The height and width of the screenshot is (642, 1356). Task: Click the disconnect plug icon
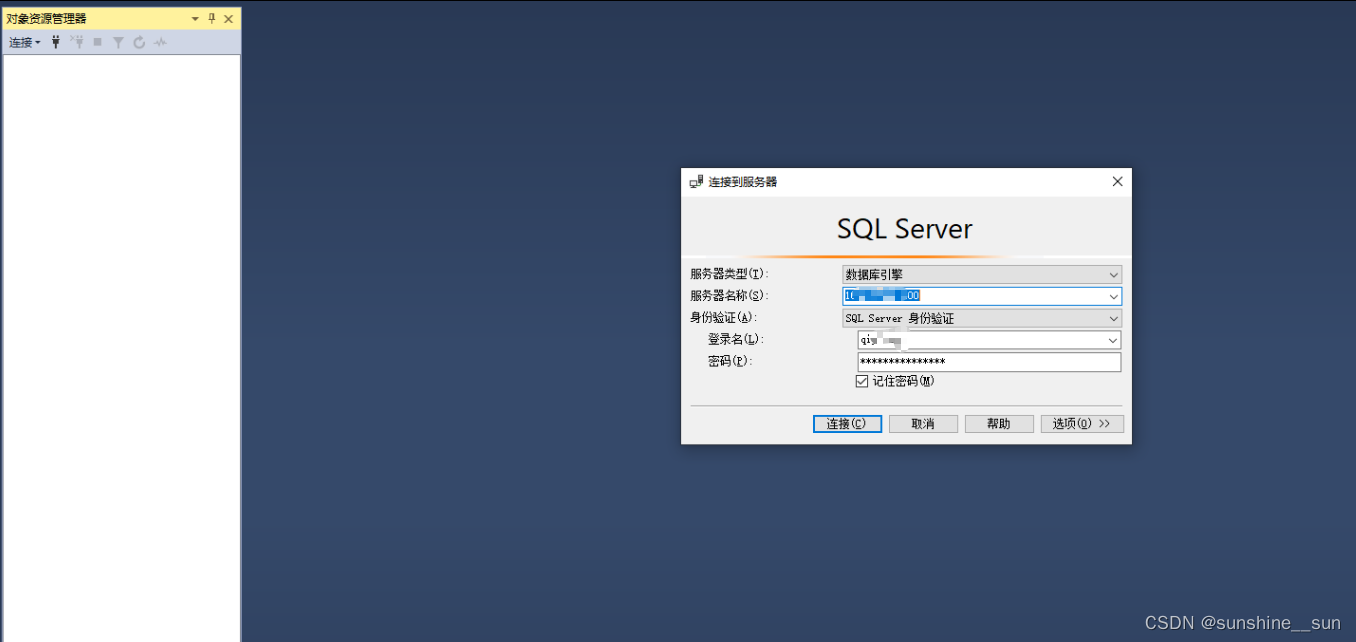[77, 42]
